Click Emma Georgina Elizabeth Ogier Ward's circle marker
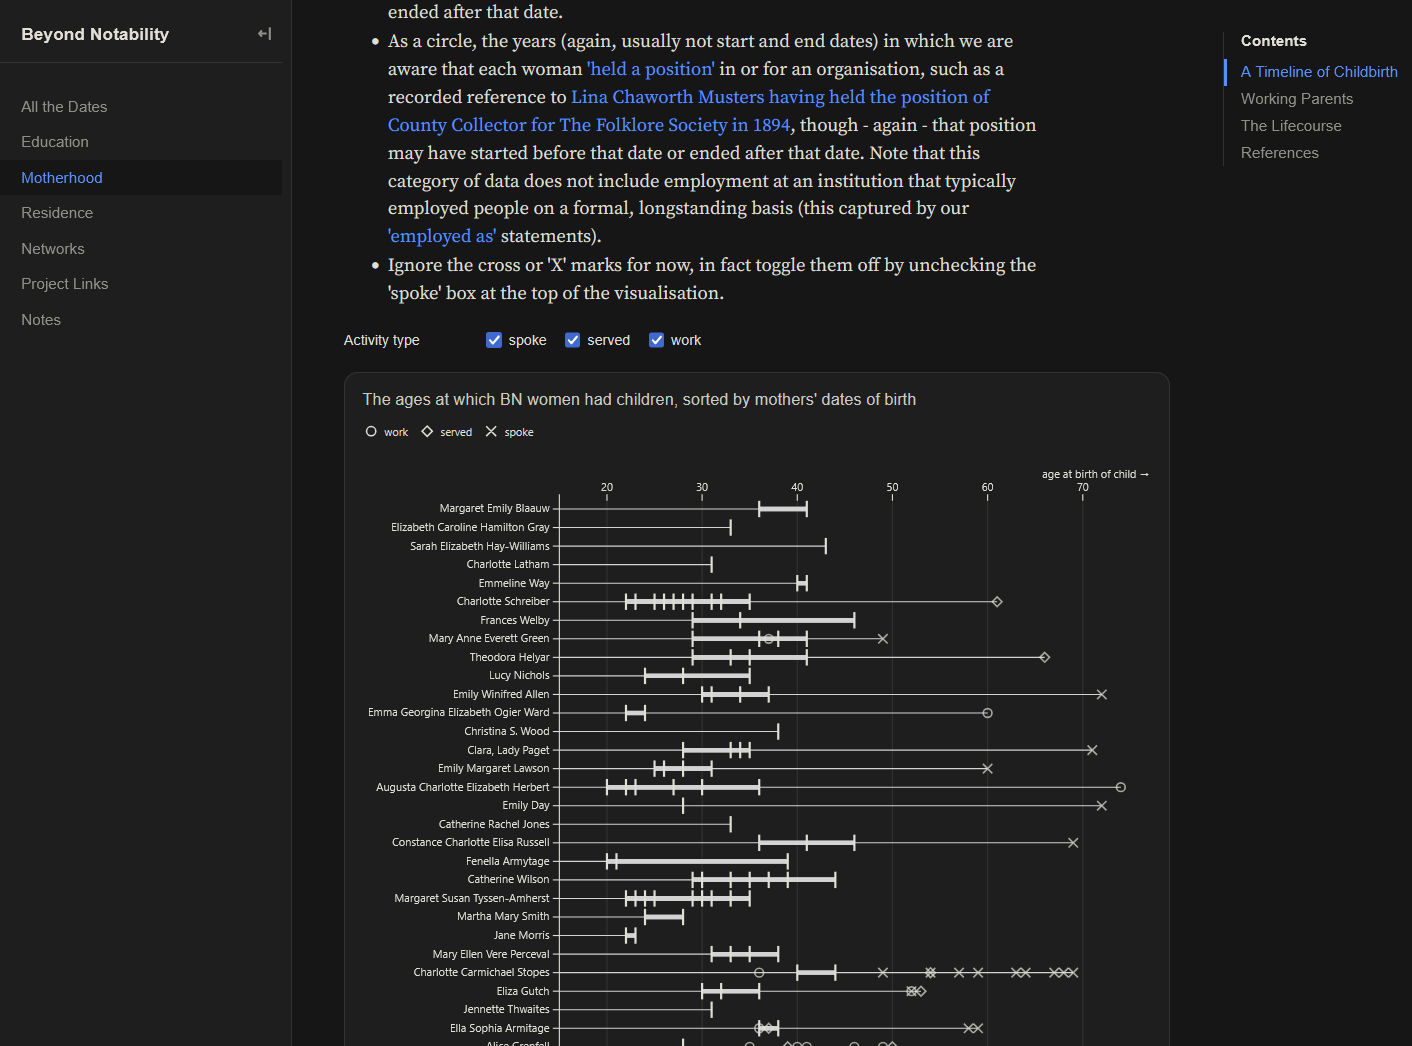 click(x=988, y=713)
